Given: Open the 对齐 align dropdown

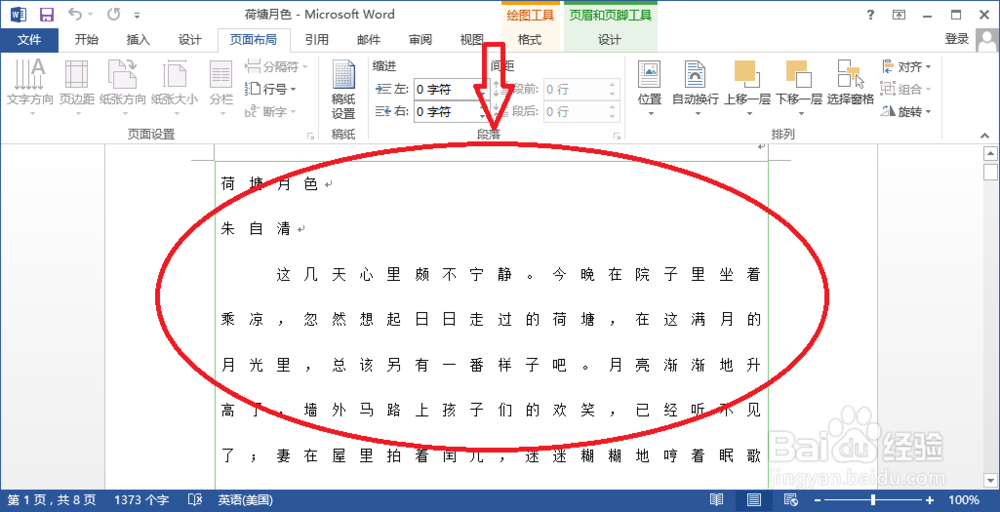Looking at the screenshot, I should tap(906, 66).
